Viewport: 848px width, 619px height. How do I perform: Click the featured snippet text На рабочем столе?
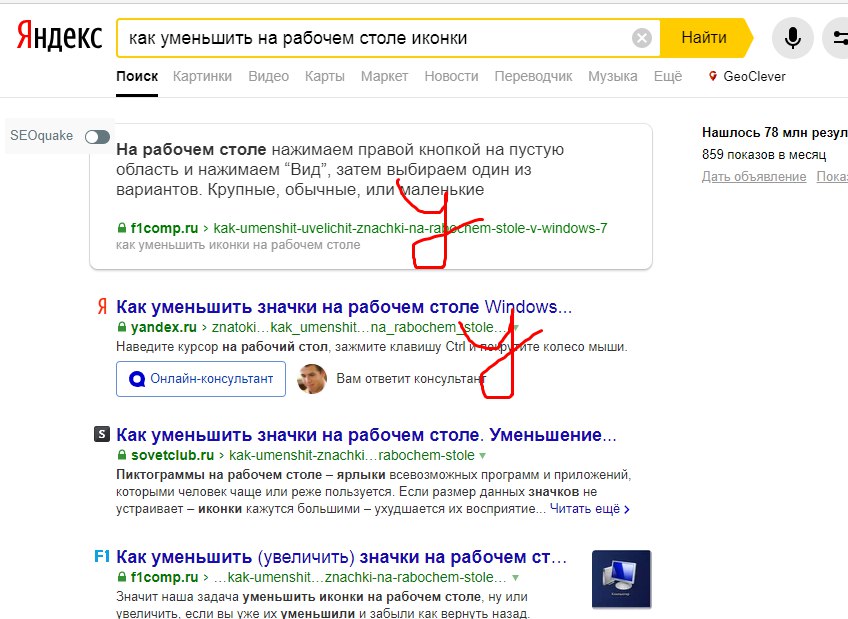click(191, 149)
